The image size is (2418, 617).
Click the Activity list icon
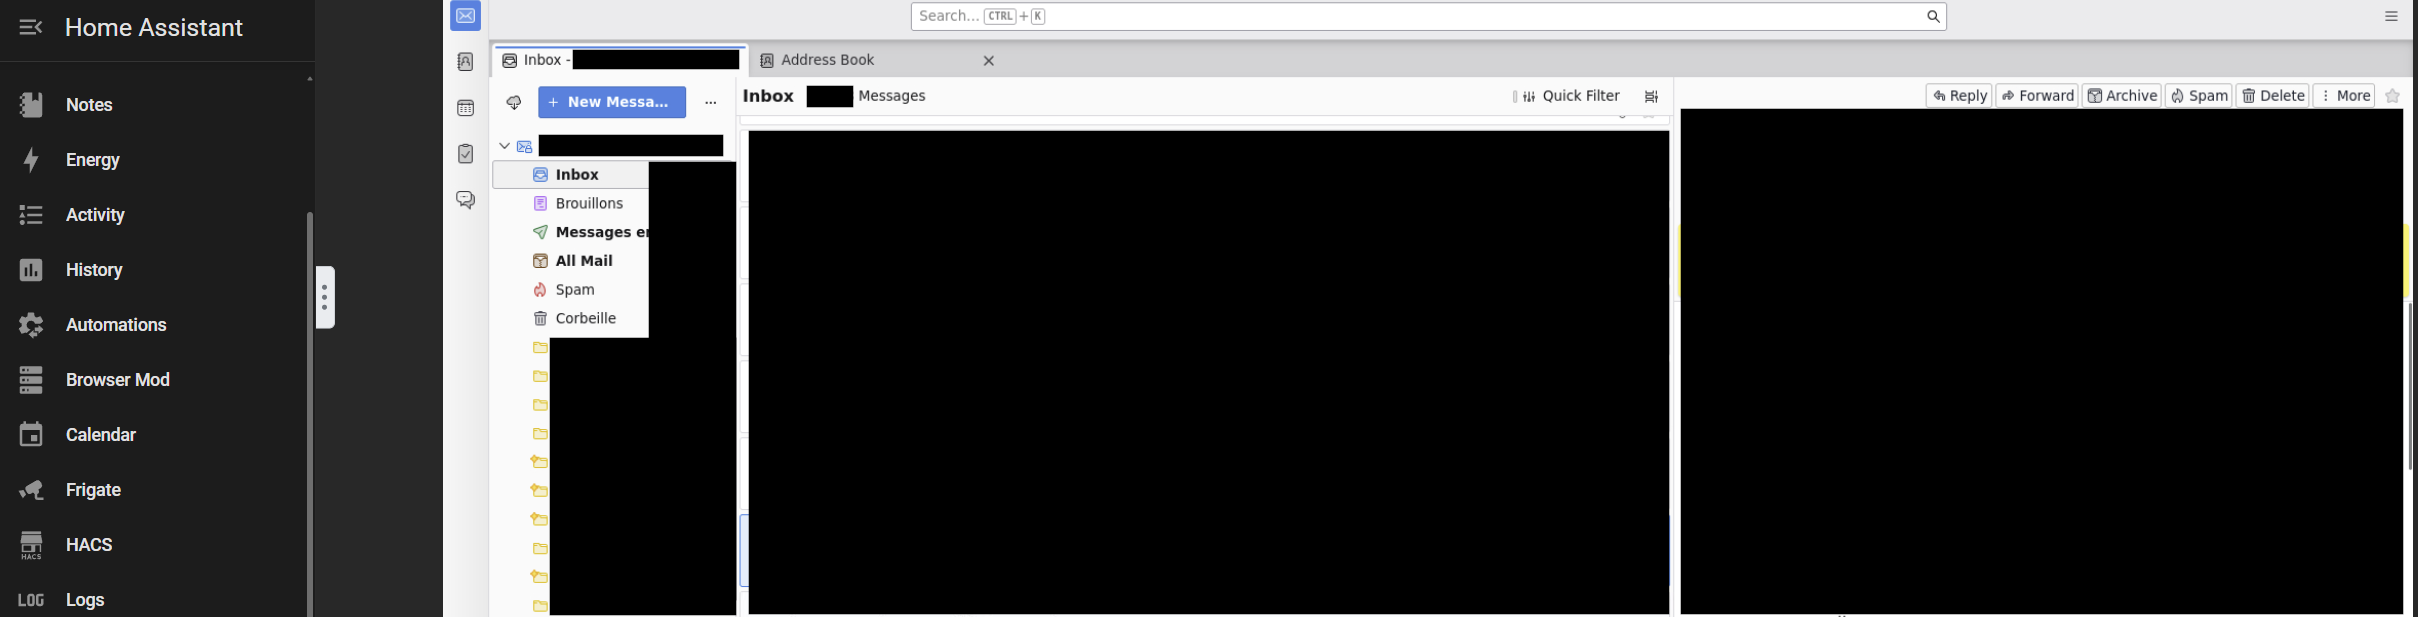click(31, 215)
